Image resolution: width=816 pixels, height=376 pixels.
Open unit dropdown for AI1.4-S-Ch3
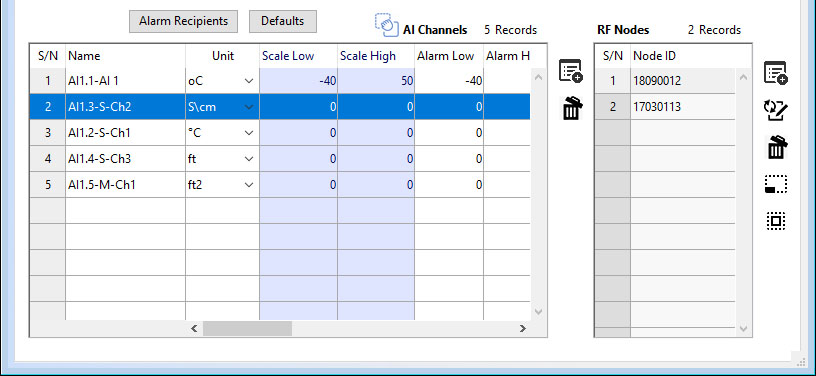(x=249, y=159)
